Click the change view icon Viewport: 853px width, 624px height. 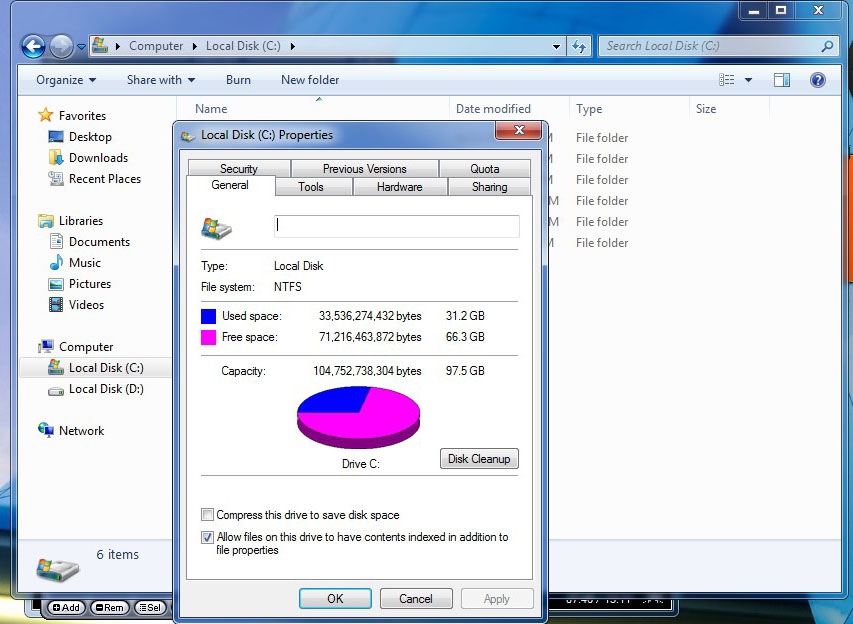tap(726, 80)
